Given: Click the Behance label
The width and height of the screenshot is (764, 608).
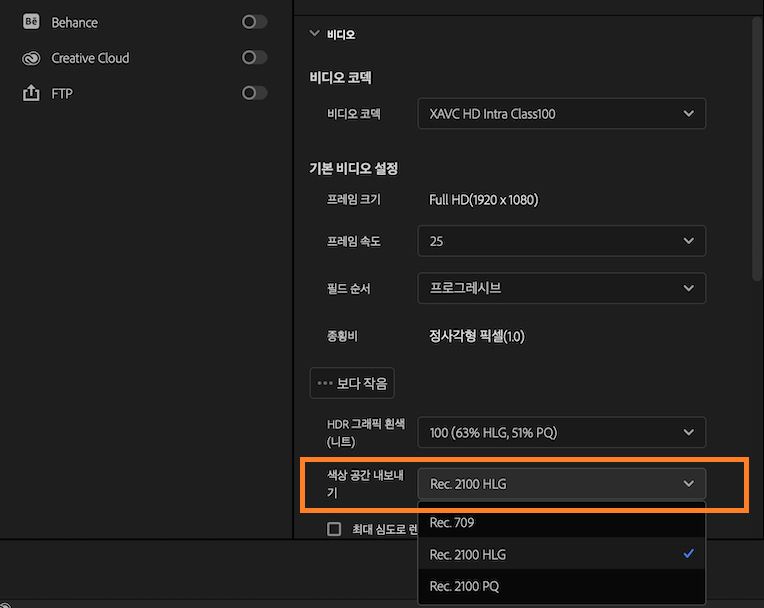Looking at the screenshot, I should (x=75, y=22).
